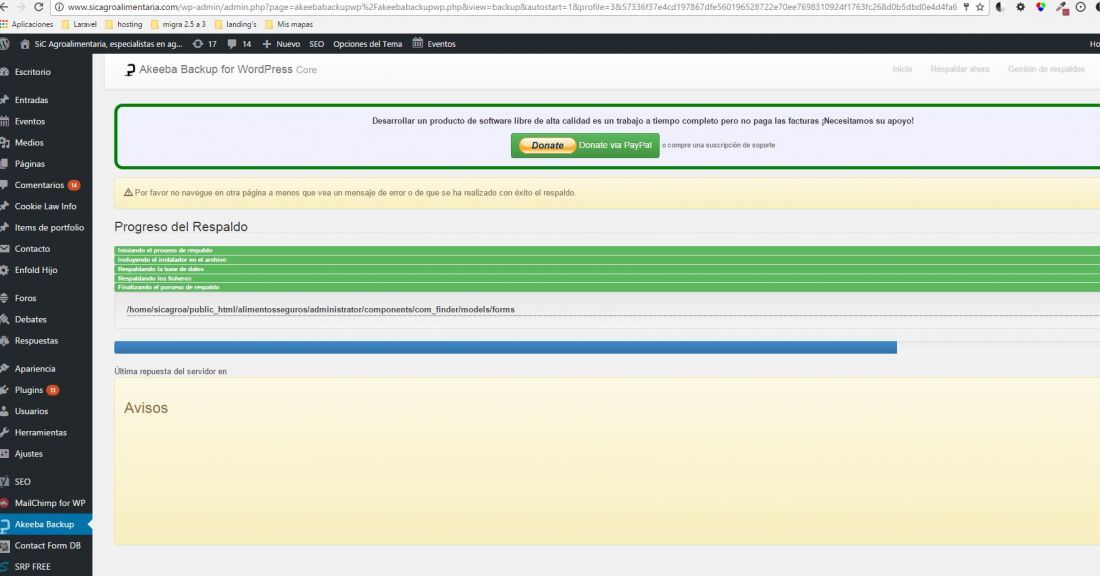Click the Respaldando la base de datos step

click(607, 269)
